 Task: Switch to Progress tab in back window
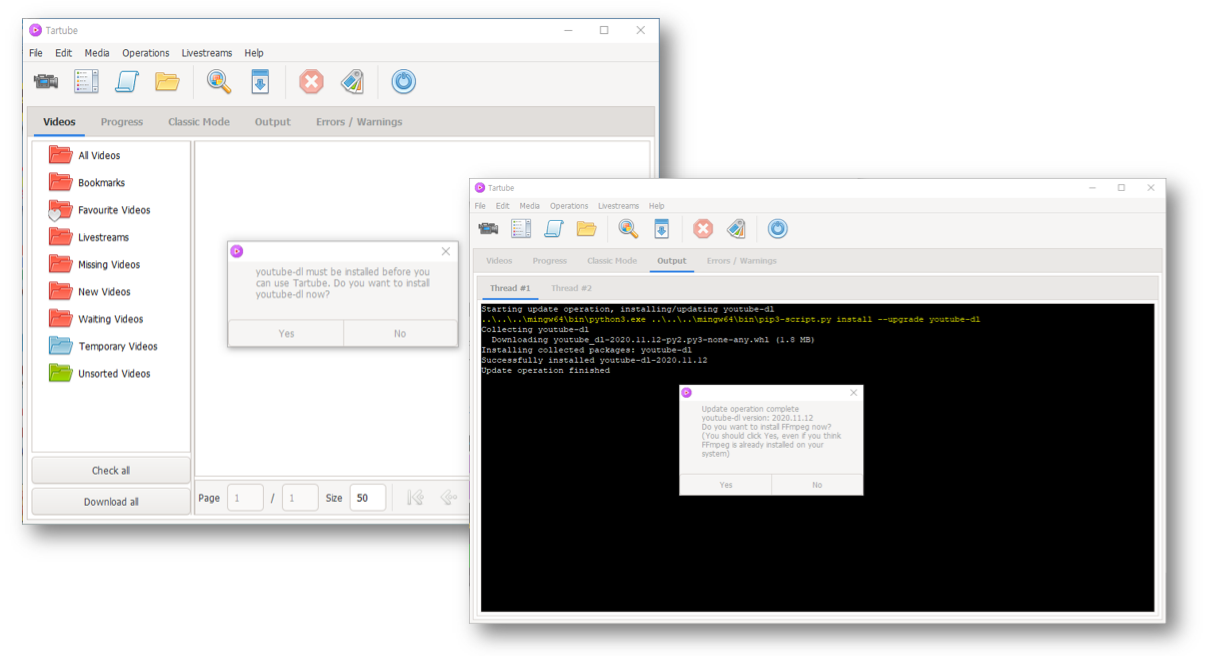pyautogui.click(x=122, y=122)
